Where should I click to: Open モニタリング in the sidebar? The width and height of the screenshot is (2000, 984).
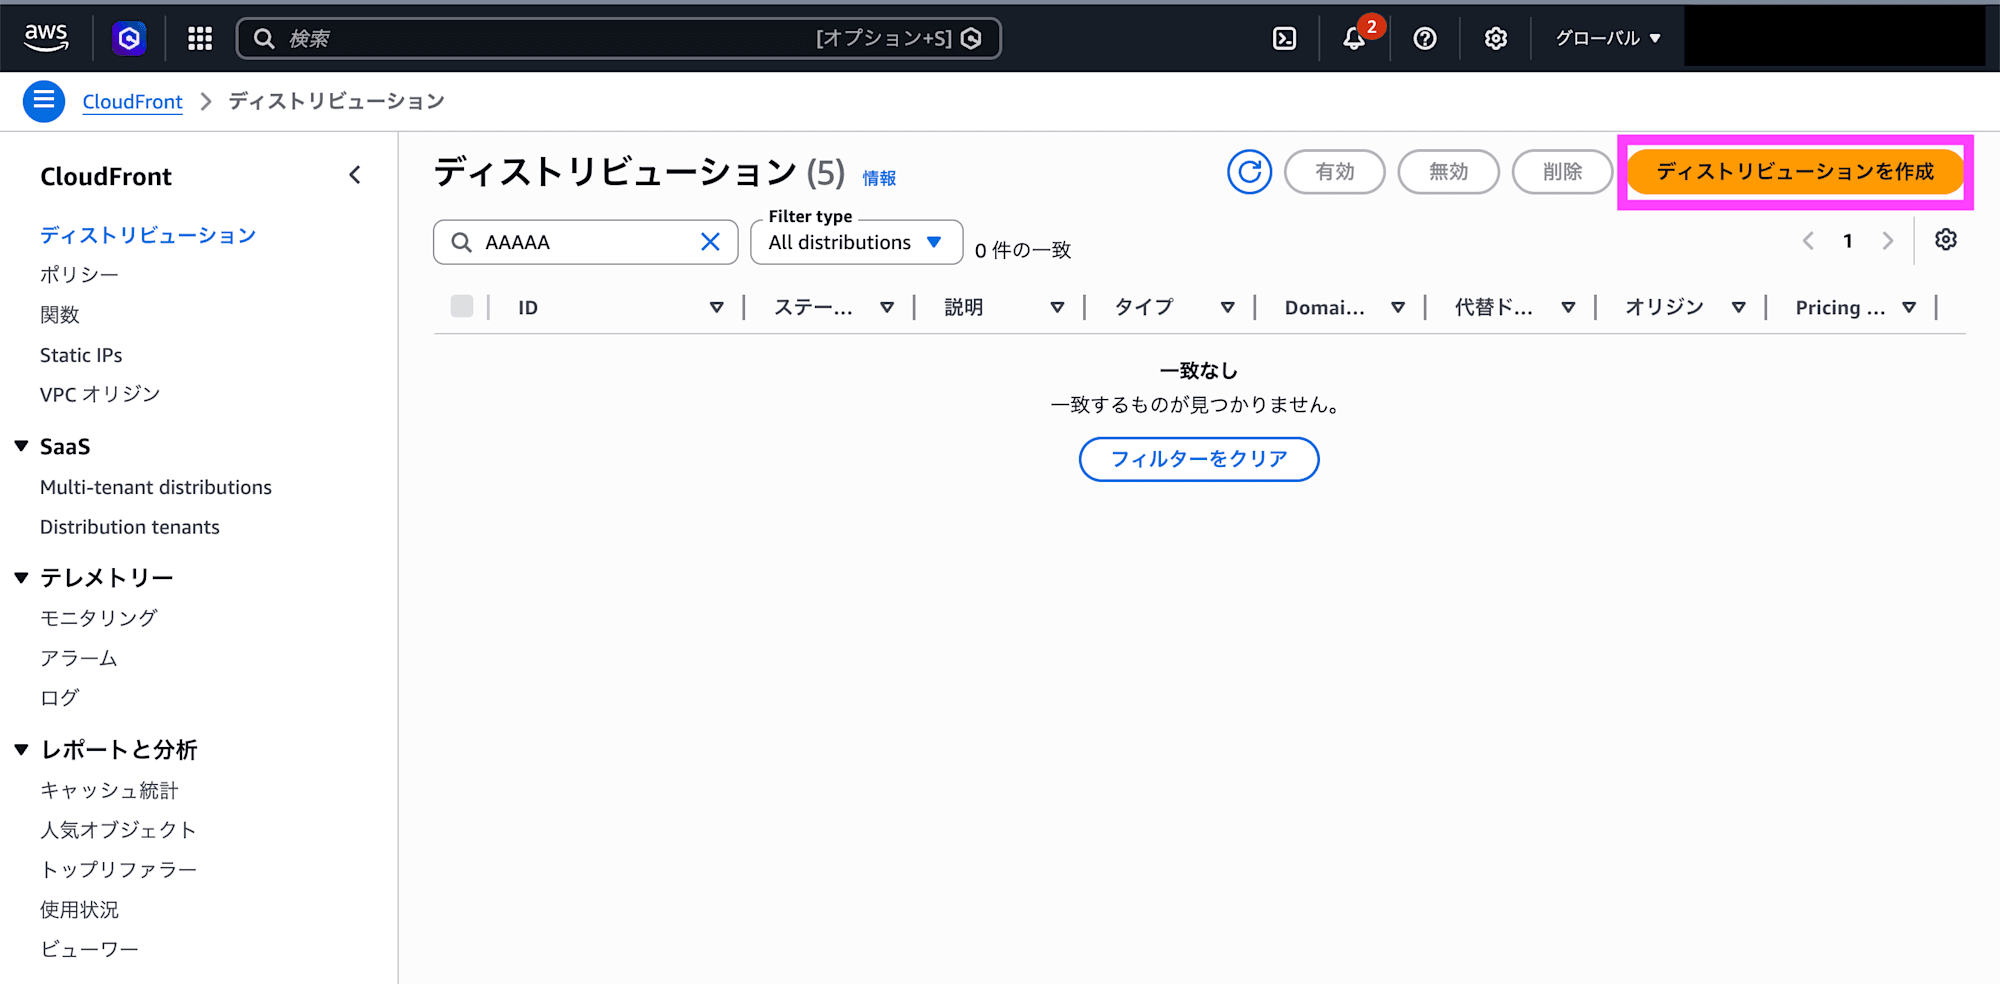(99, 618)
